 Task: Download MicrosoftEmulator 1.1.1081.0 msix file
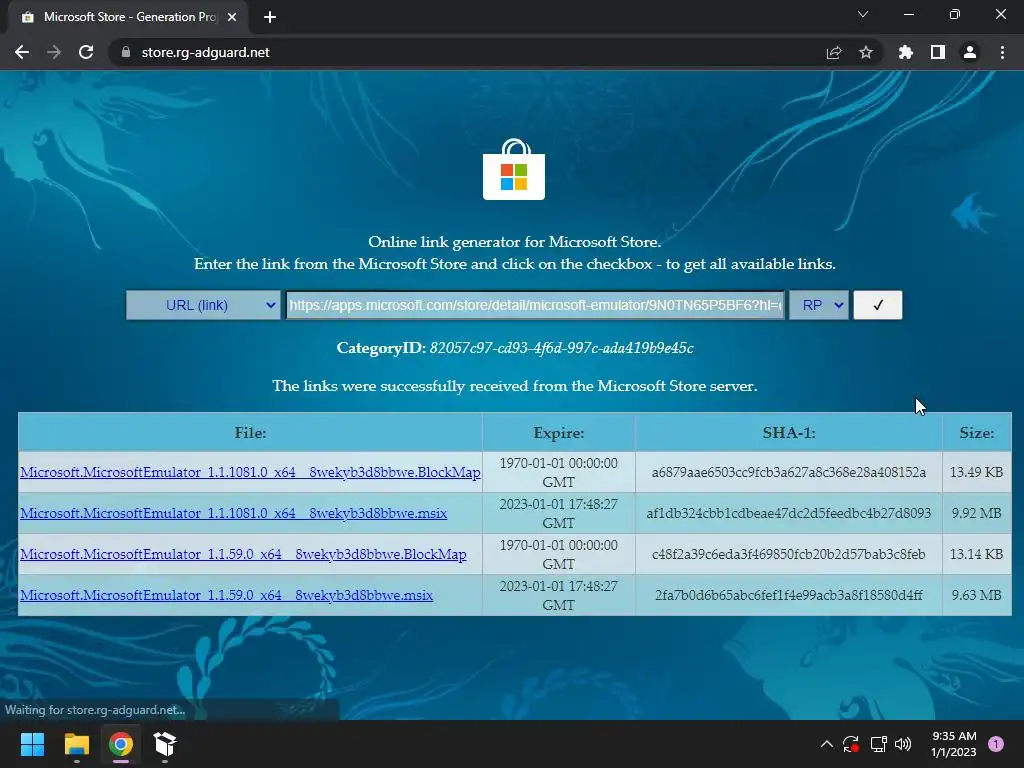233,513
